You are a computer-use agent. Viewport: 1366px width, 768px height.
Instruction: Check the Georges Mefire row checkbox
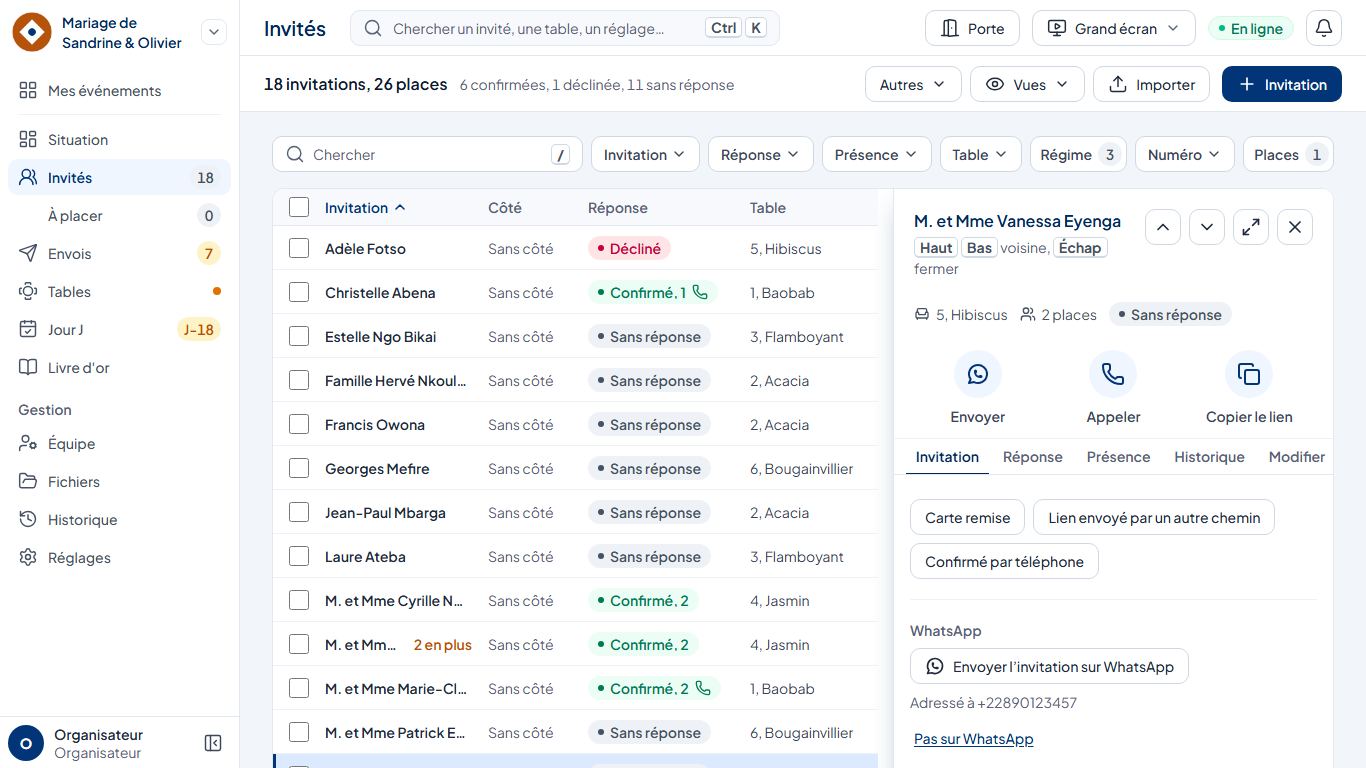(299, 469)
